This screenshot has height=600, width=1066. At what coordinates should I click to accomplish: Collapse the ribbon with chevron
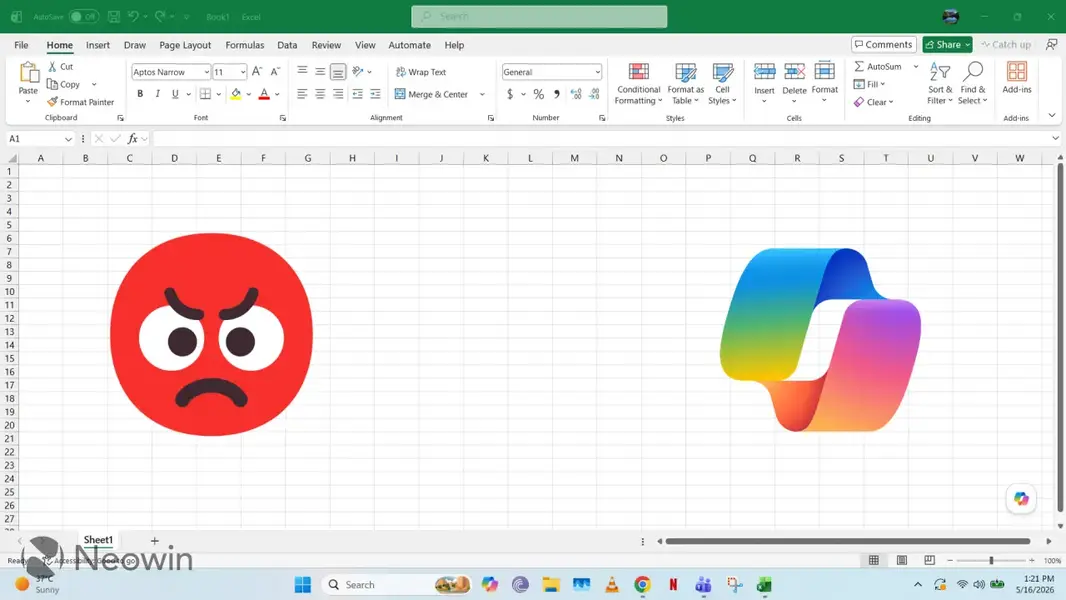(x=1052, y=116)
